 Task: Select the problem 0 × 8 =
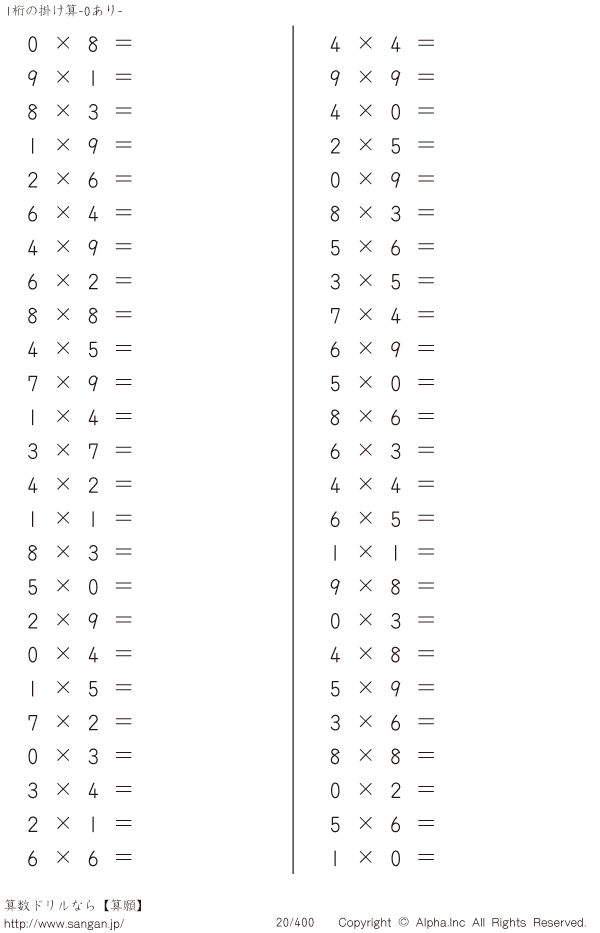(80, 44)
